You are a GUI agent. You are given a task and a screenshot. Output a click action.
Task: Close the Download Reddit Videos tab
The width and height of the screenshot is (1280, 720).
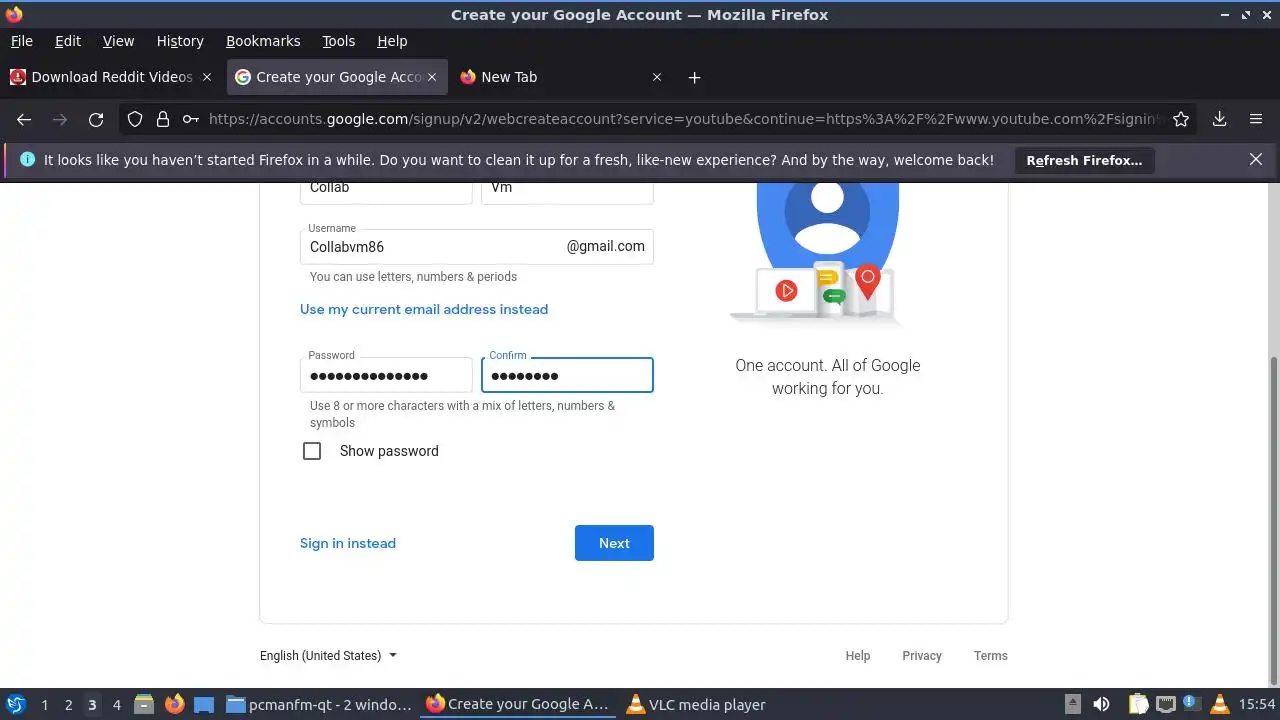coord(207,77)
